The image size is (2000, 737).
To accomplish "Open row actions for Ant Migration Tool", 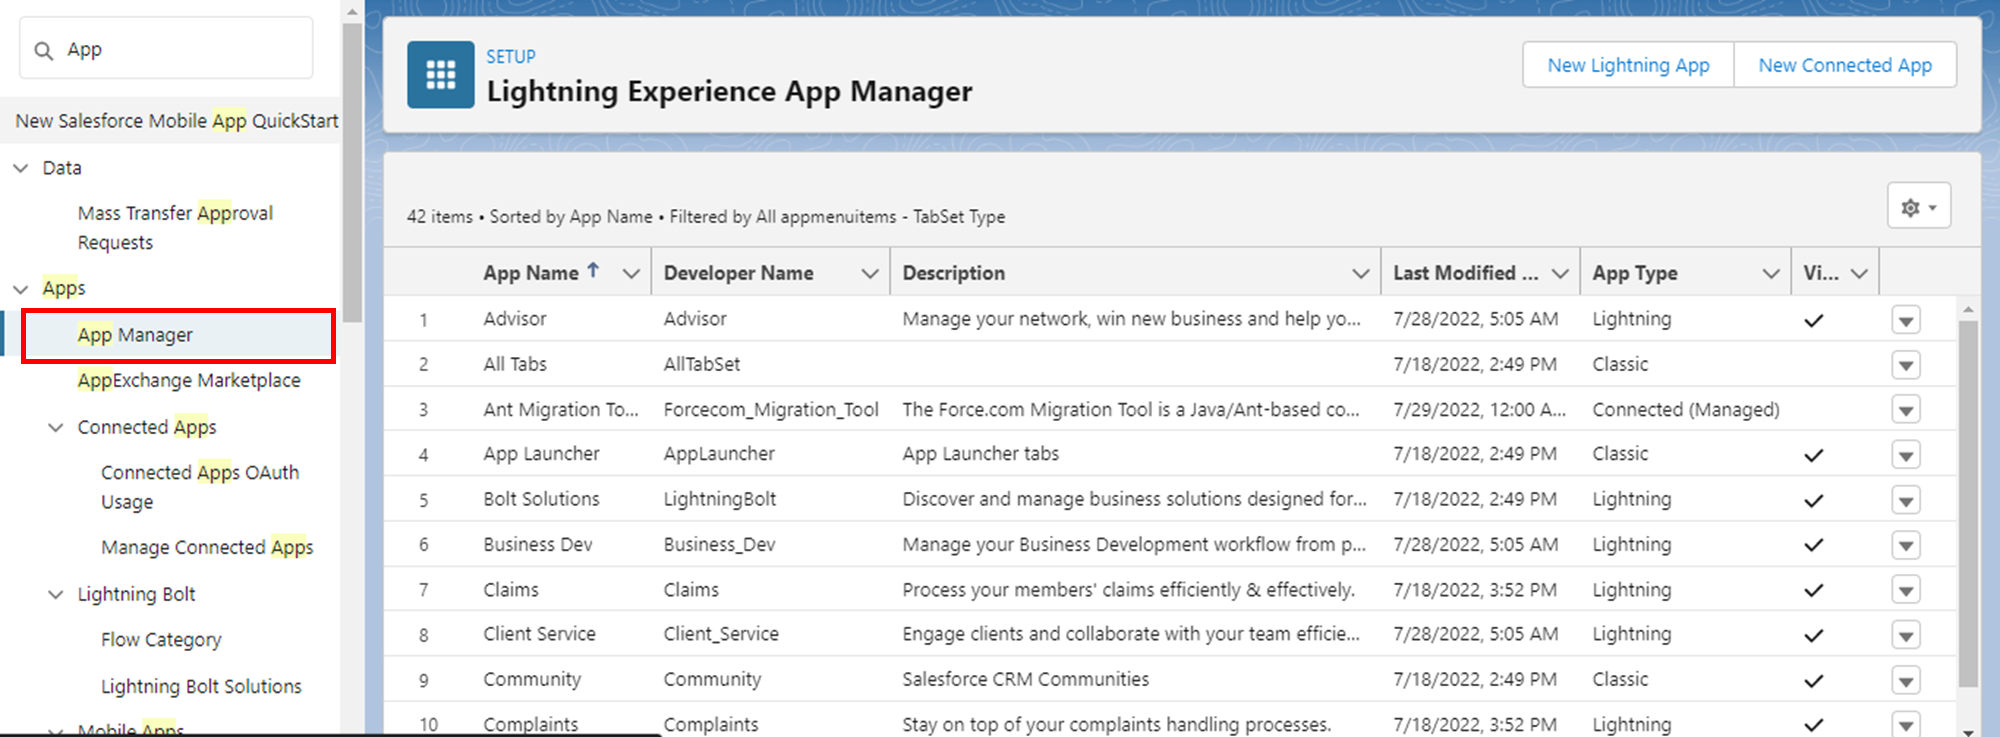I will [1906, 410].
